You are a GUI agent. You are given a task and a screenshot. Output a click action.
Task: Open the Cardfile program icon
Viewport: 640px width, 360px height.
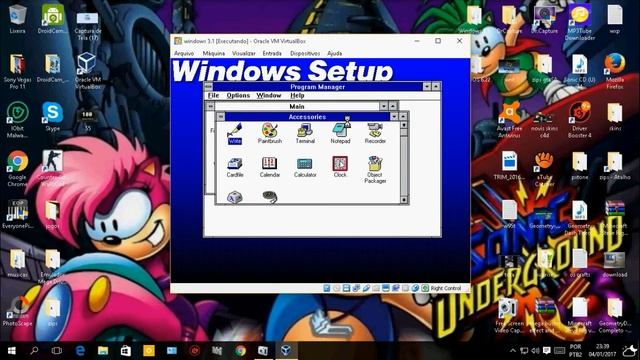(235, 167)
